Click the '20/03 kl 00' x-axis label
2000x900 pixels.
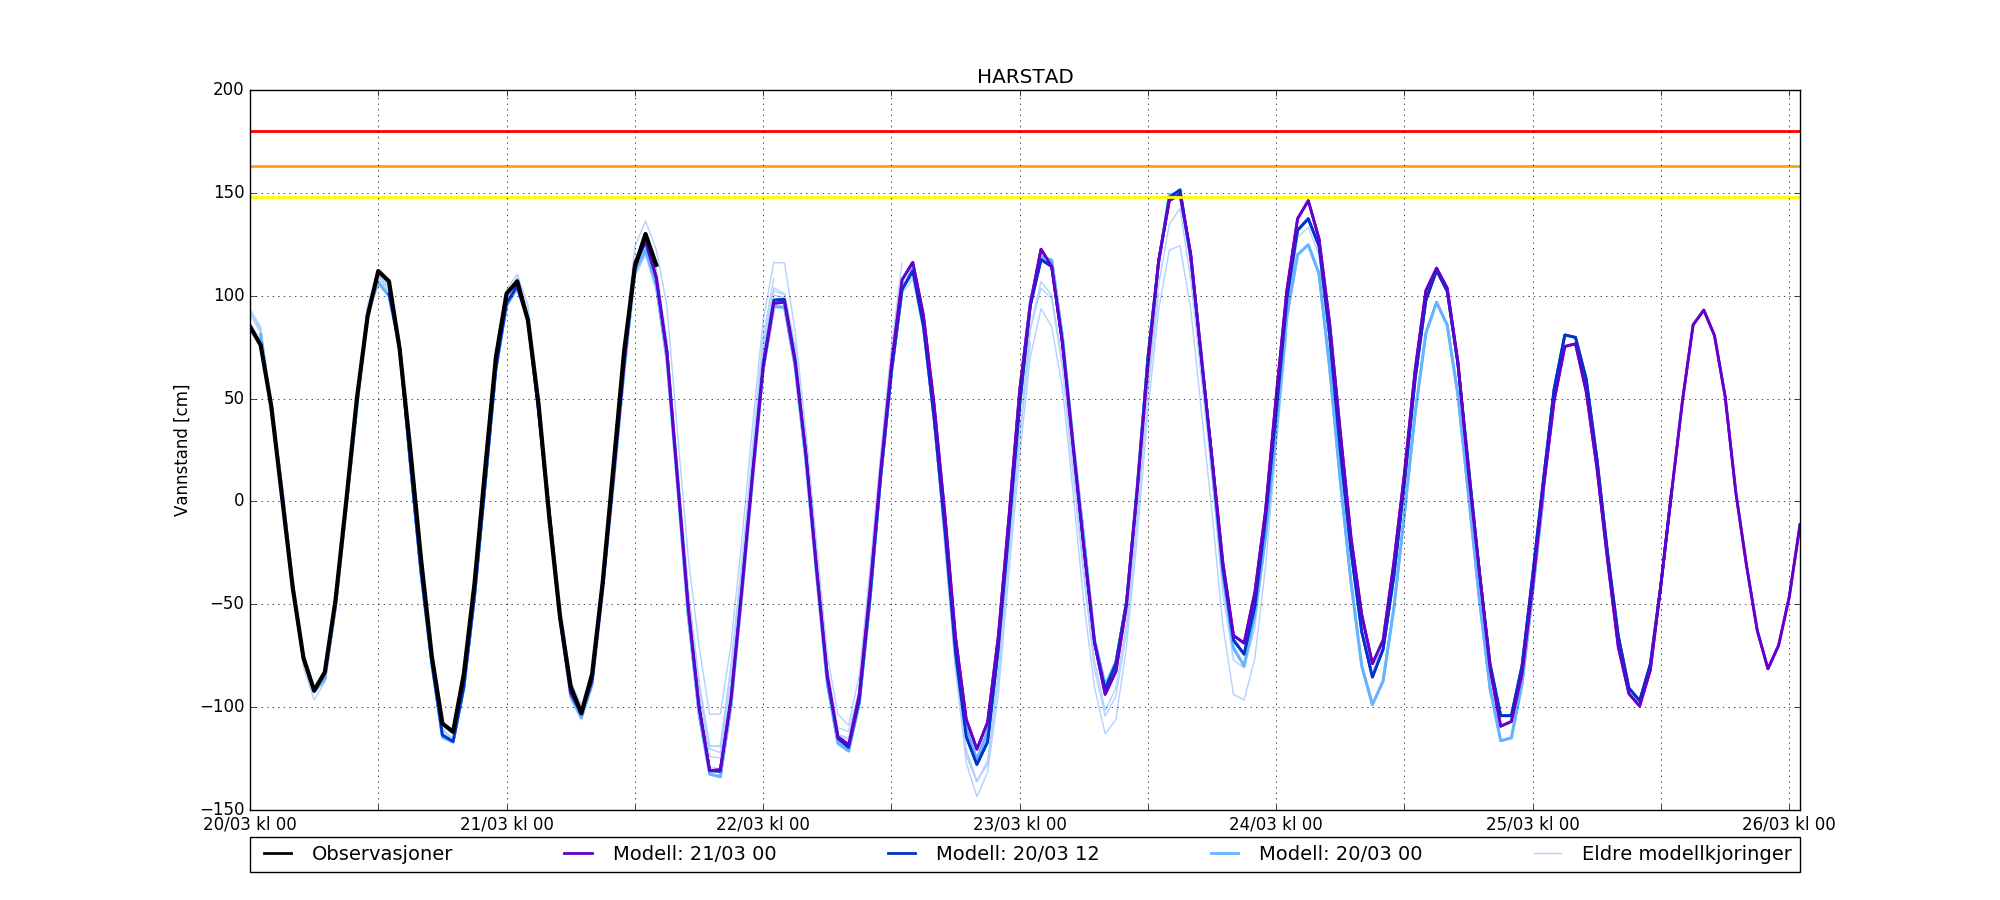(x=250, y=825)
